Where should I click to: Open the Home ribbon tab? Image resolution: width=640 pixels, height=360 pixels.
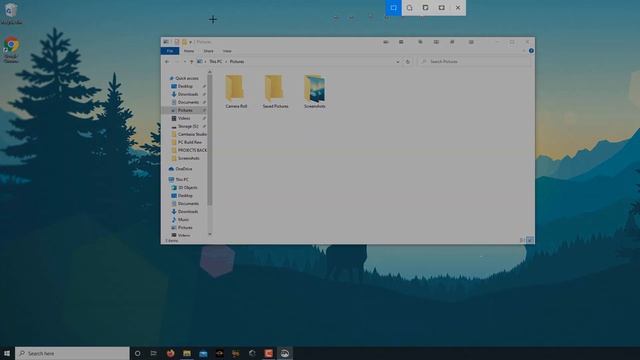tap(189, 51)
